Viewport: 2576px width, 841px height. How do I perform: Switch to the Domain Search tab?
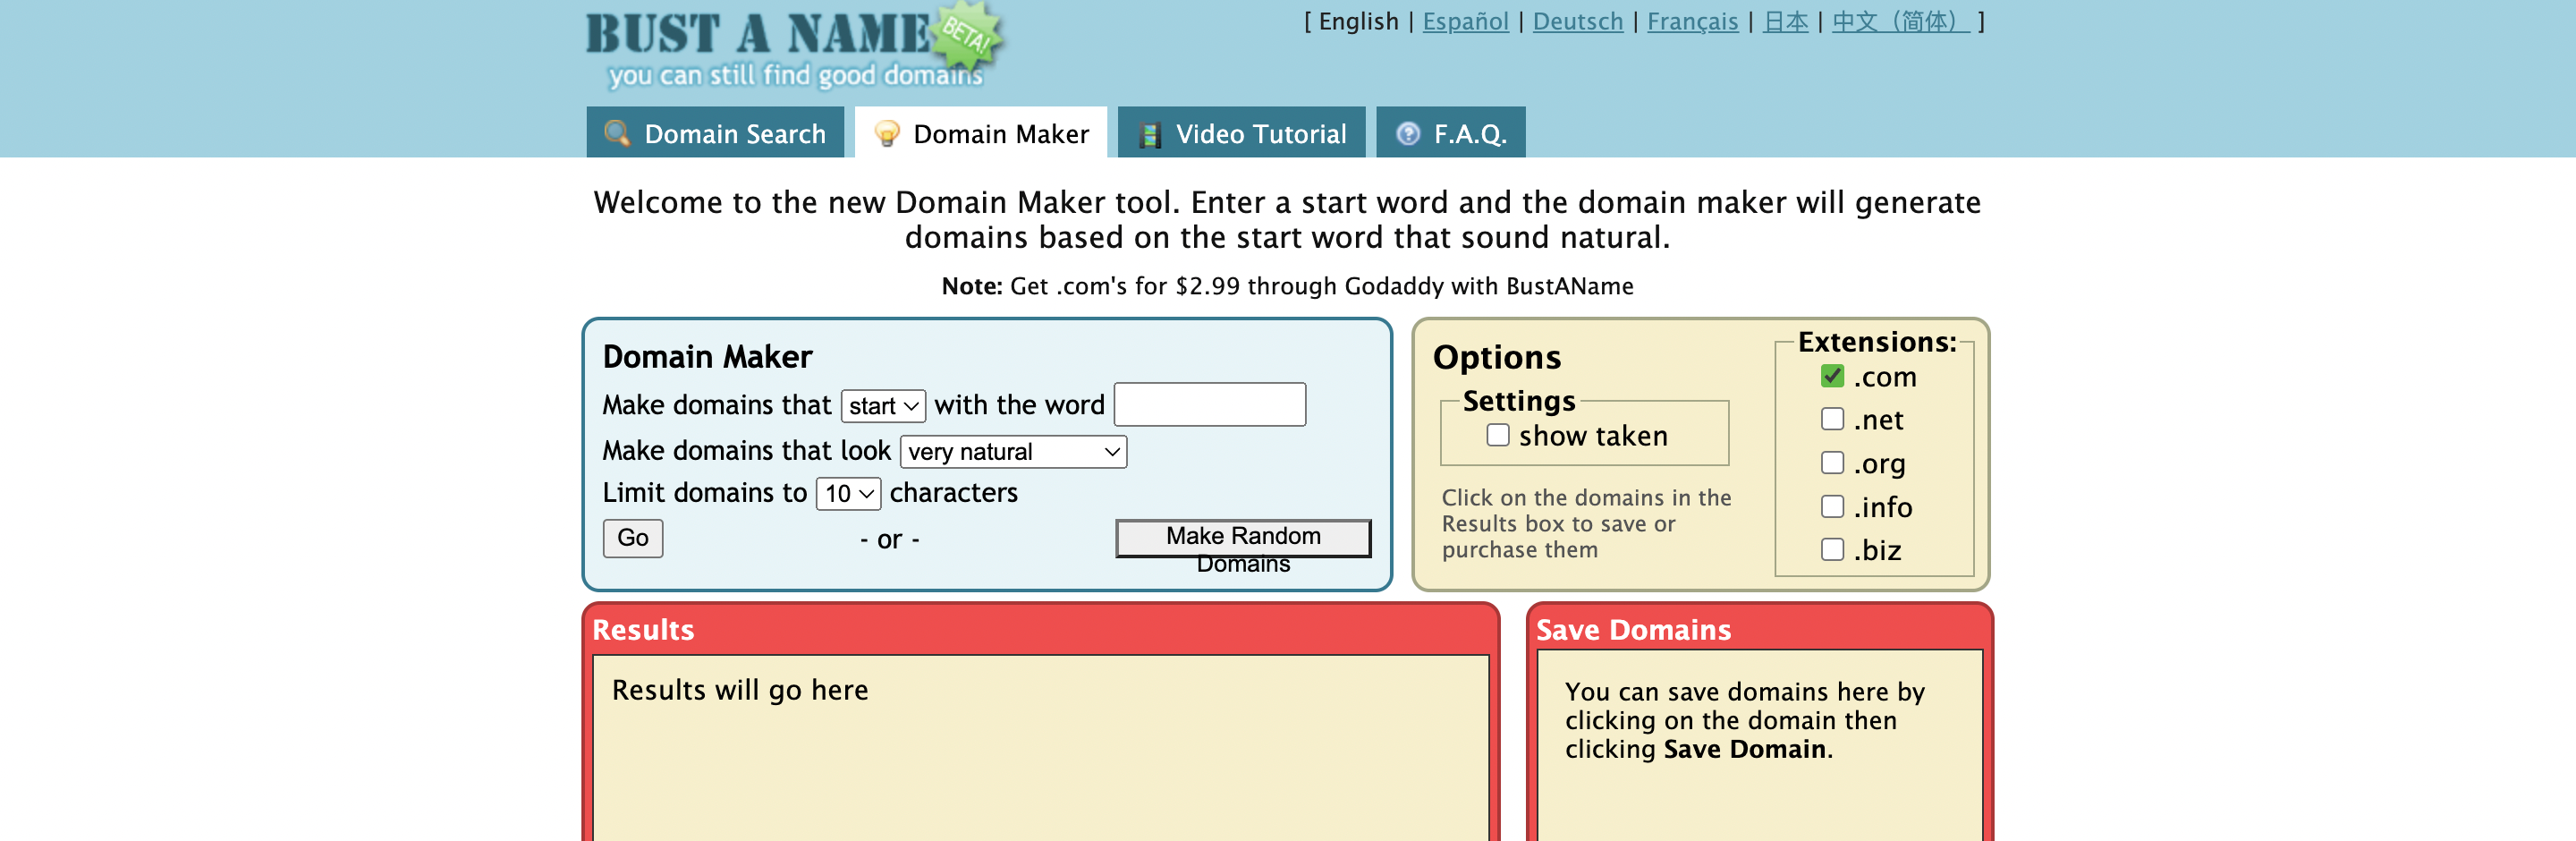point(715,133)
